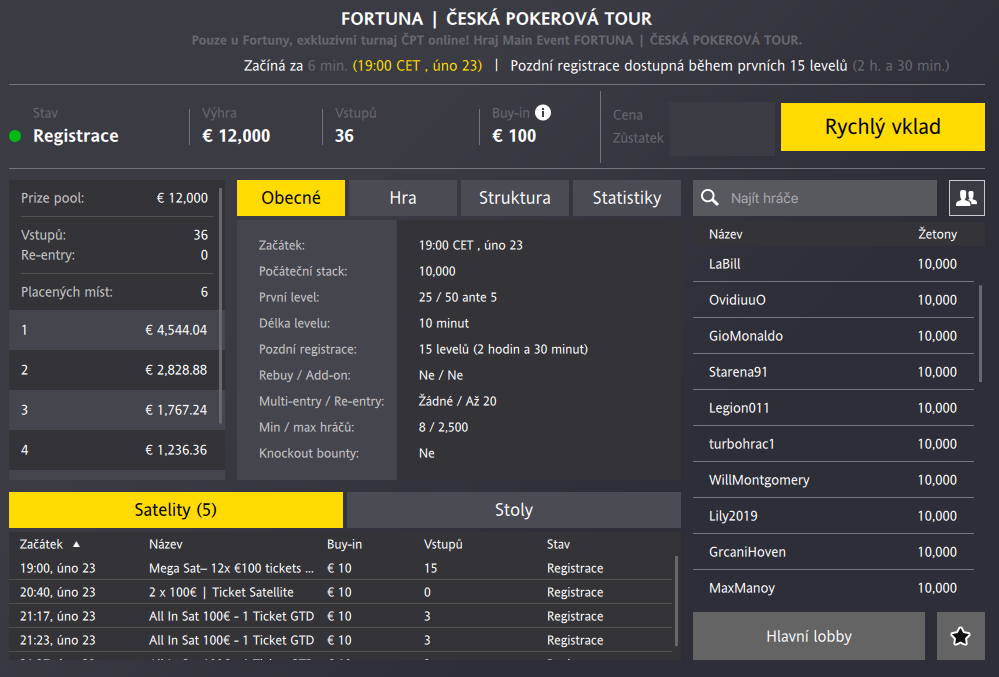
Task: Switch to the Obecné tab
Action: click(291, 198)
